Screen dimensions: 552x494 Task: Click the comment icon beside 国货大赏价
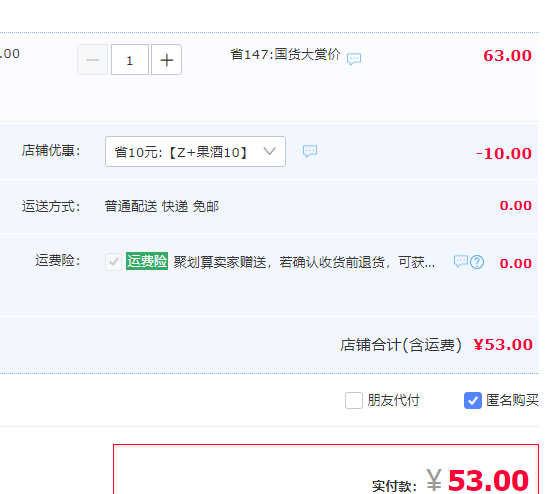354,58
